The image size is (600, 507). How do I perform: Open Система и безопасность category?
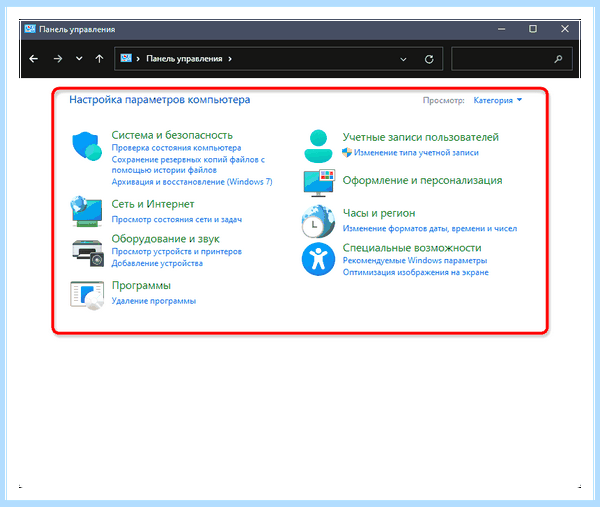(172, 135)
